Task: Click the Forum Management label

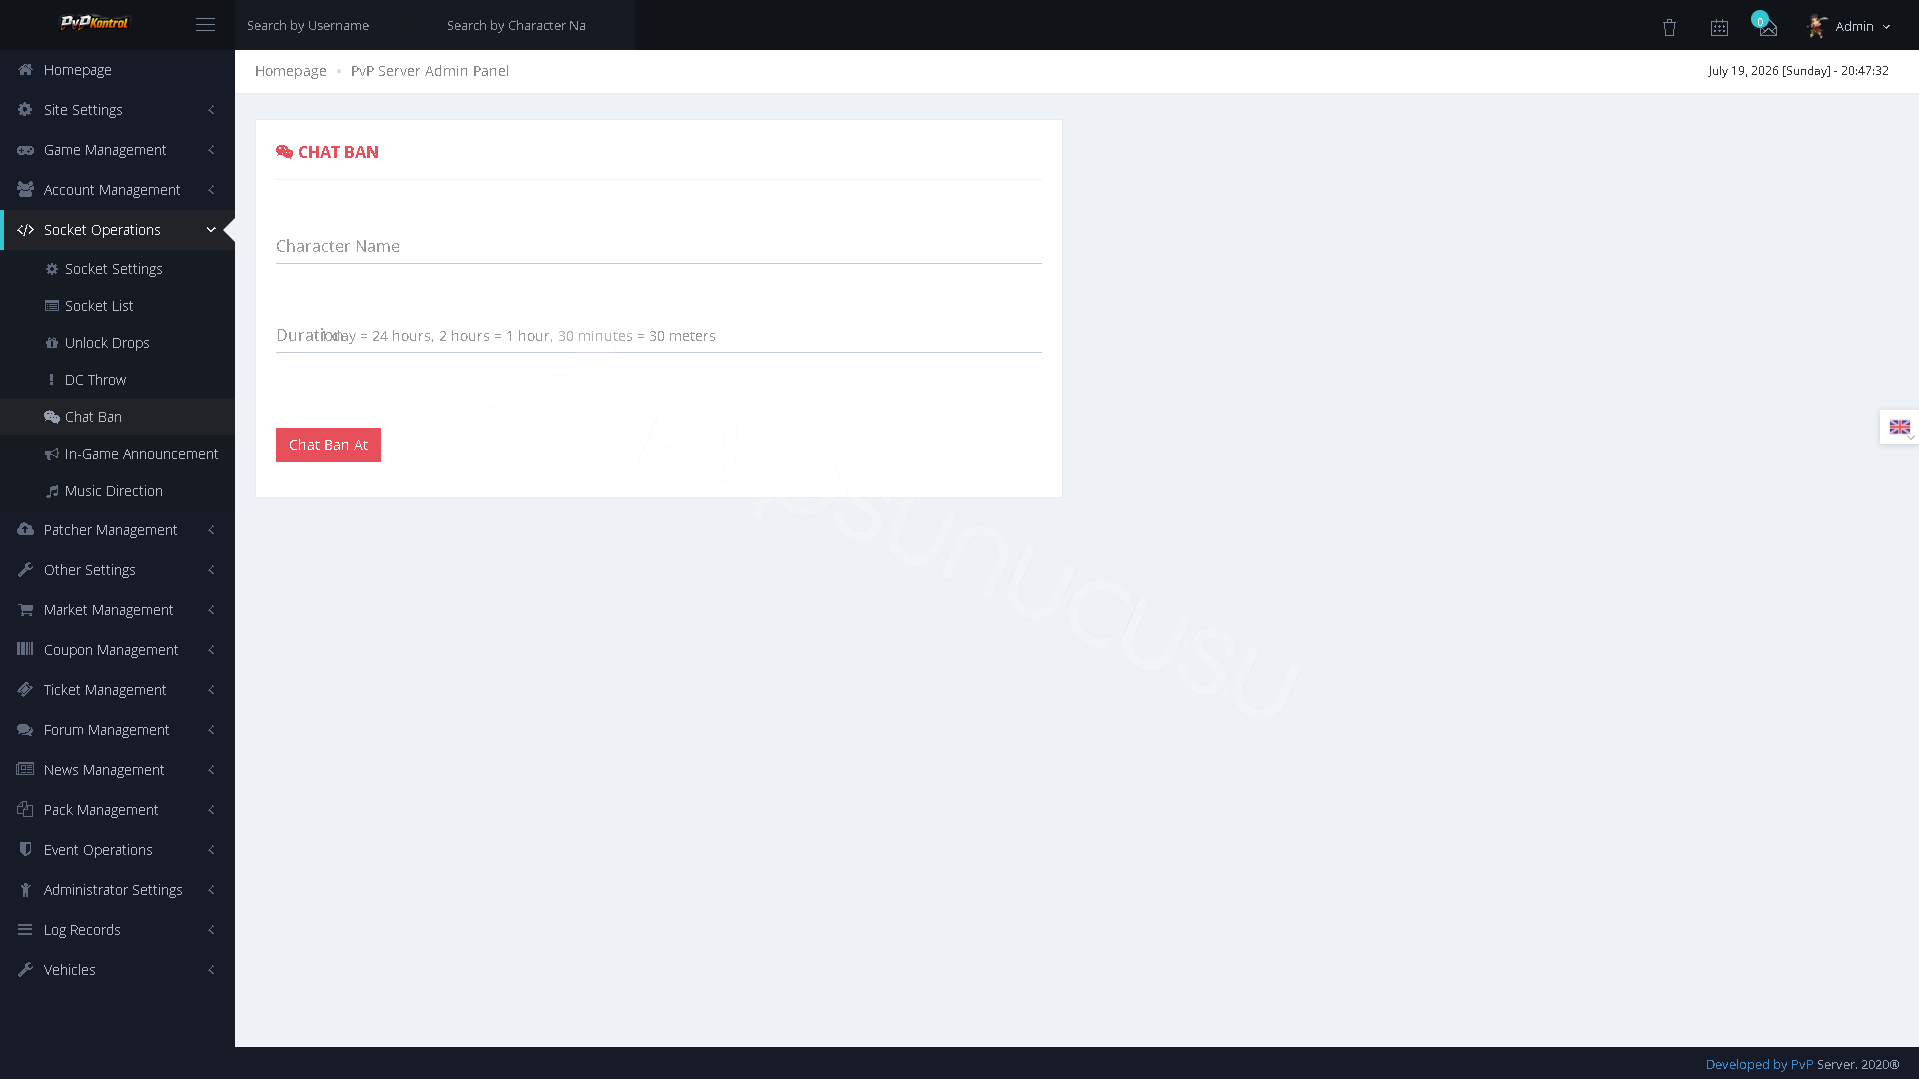Action: point(106,730)
